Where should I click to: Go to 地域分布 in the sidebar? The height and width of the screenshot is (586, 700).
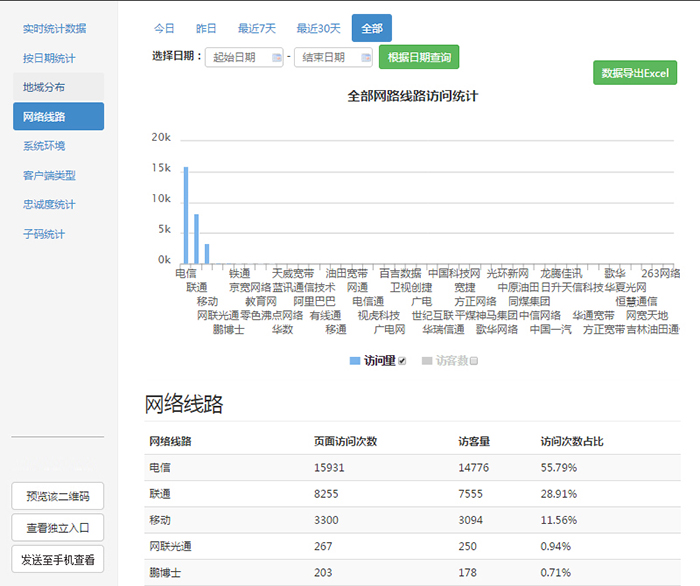point(44,87)
